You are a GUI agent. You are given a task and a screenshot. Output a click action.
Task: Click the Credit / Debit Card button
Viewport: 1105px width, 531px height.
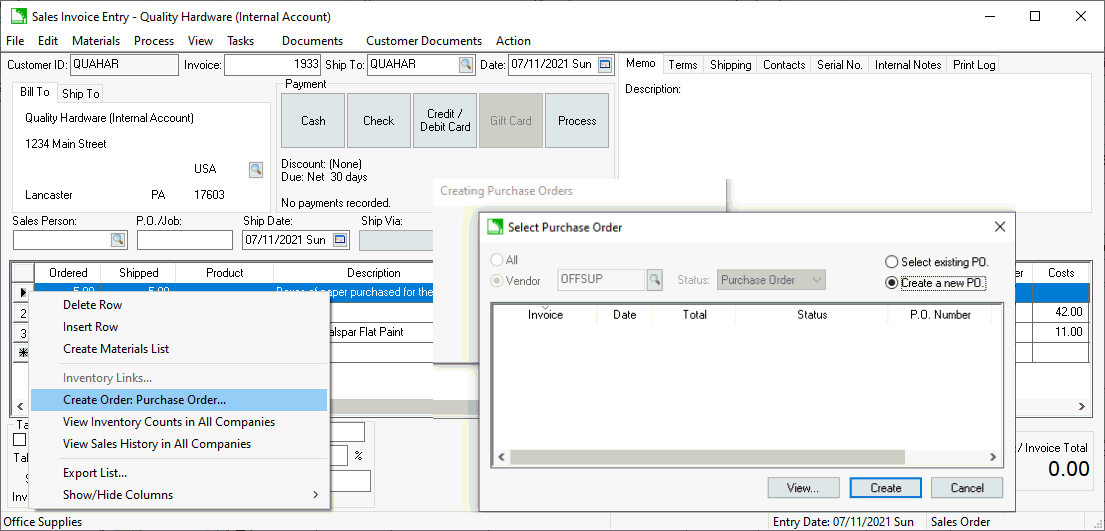point(445,121)
